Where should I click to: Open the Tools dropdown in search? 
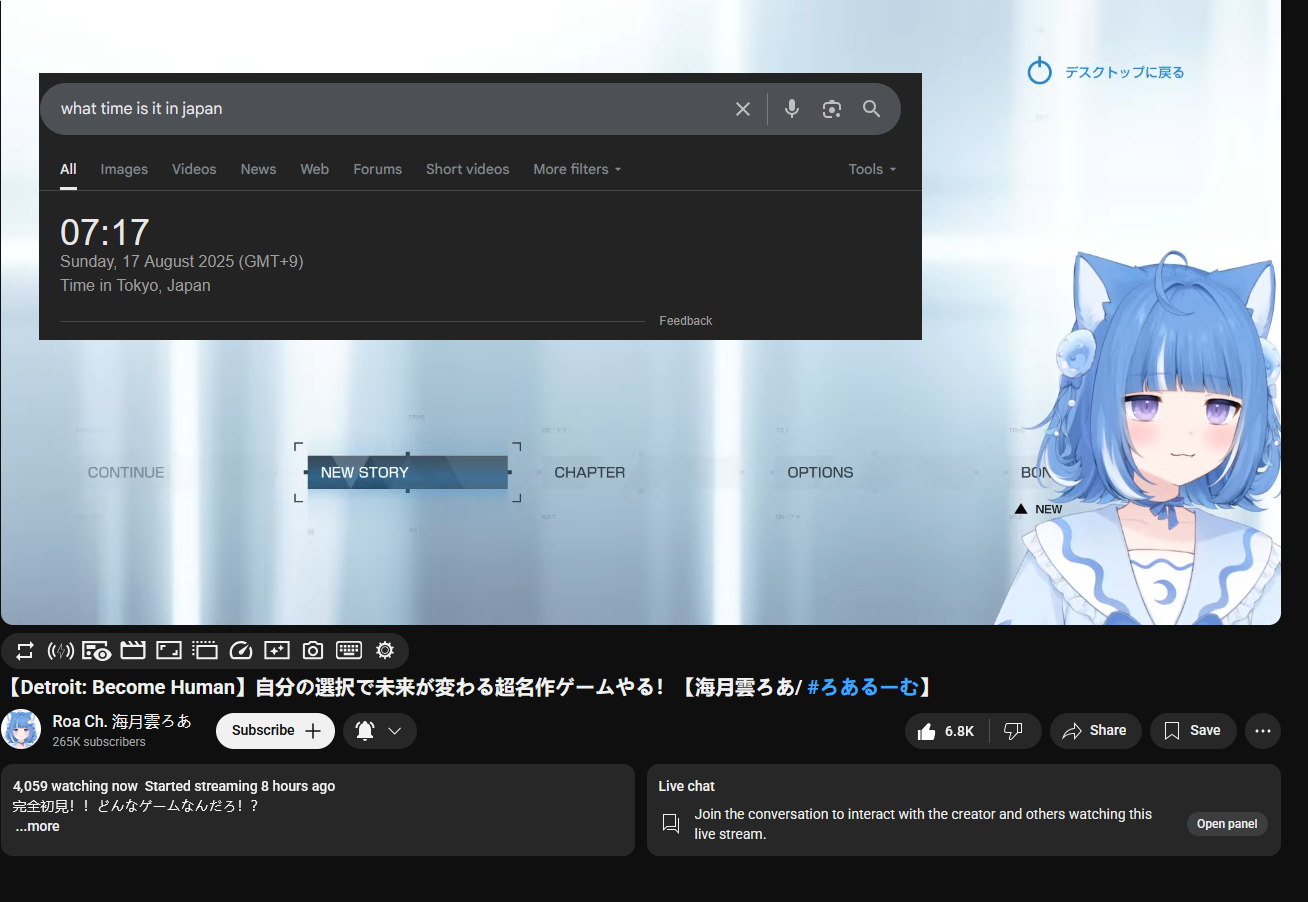tap(872, 169)
